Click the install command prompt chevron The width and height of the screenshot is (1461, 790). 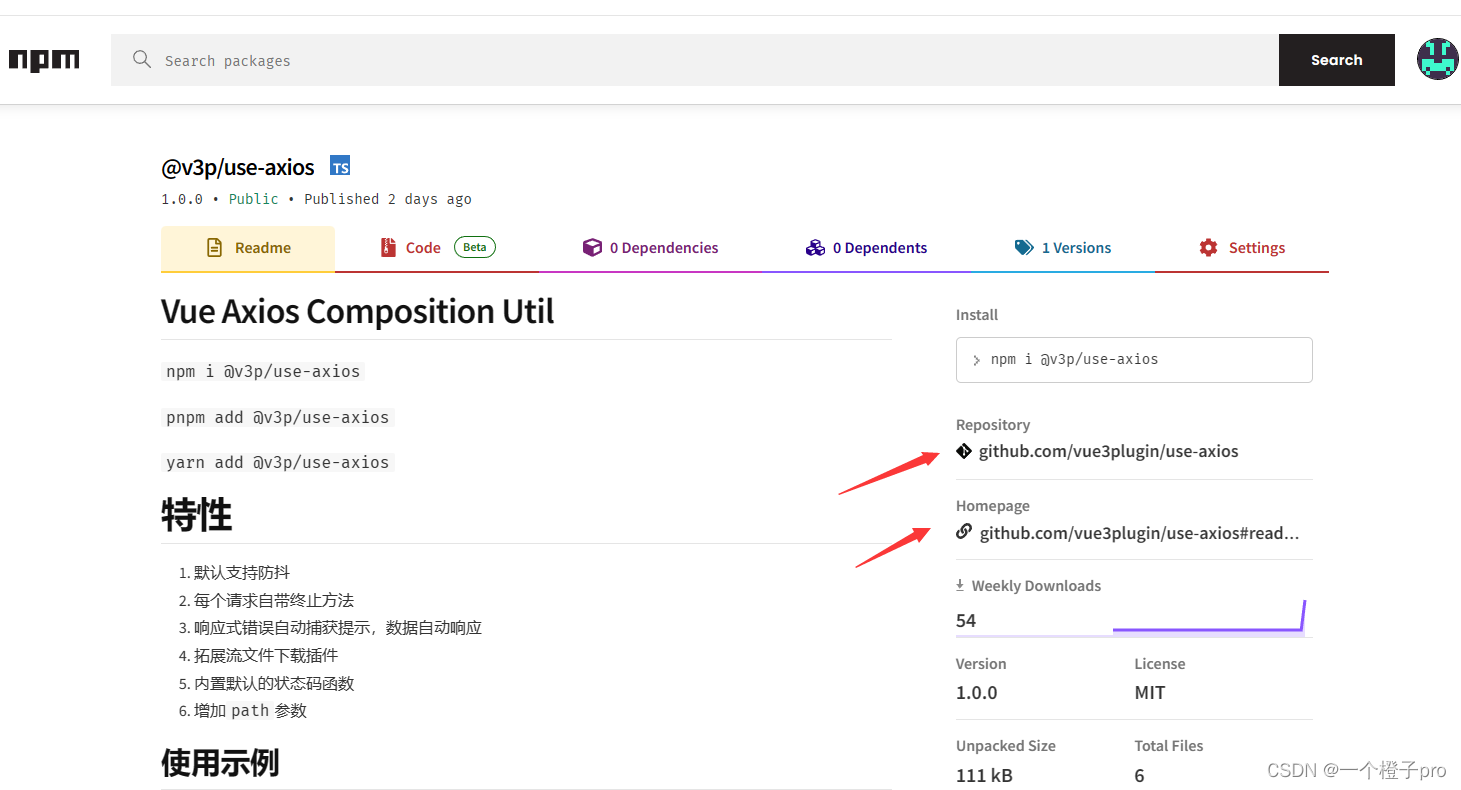pos(976,360)
